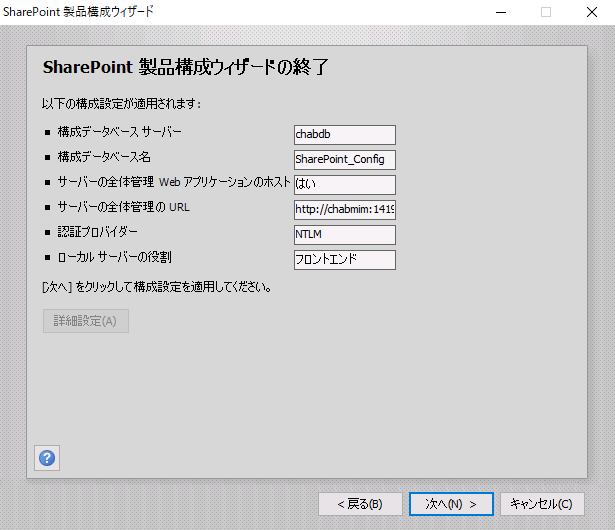The image size is (615, 530).
Task: Click the window title bar text
Action: [78, 11]
